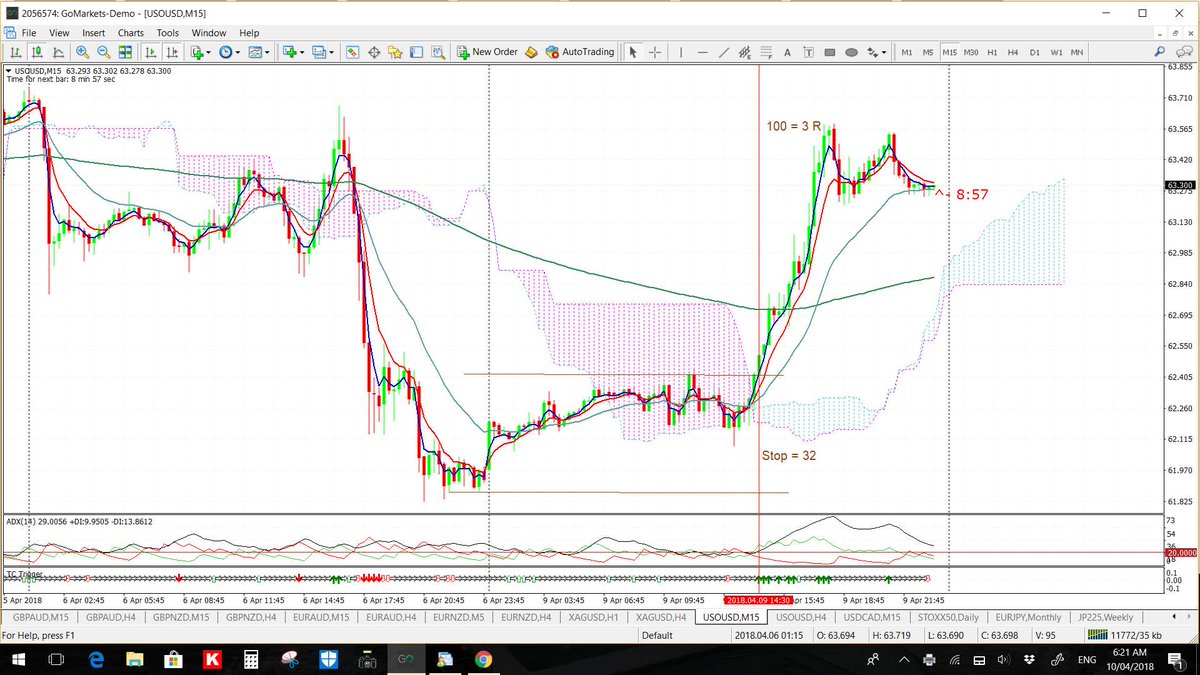Screen dimensions: 1200x675
Task: Open the Data Window crosshair icon
Action: click(x=374, y=51)
